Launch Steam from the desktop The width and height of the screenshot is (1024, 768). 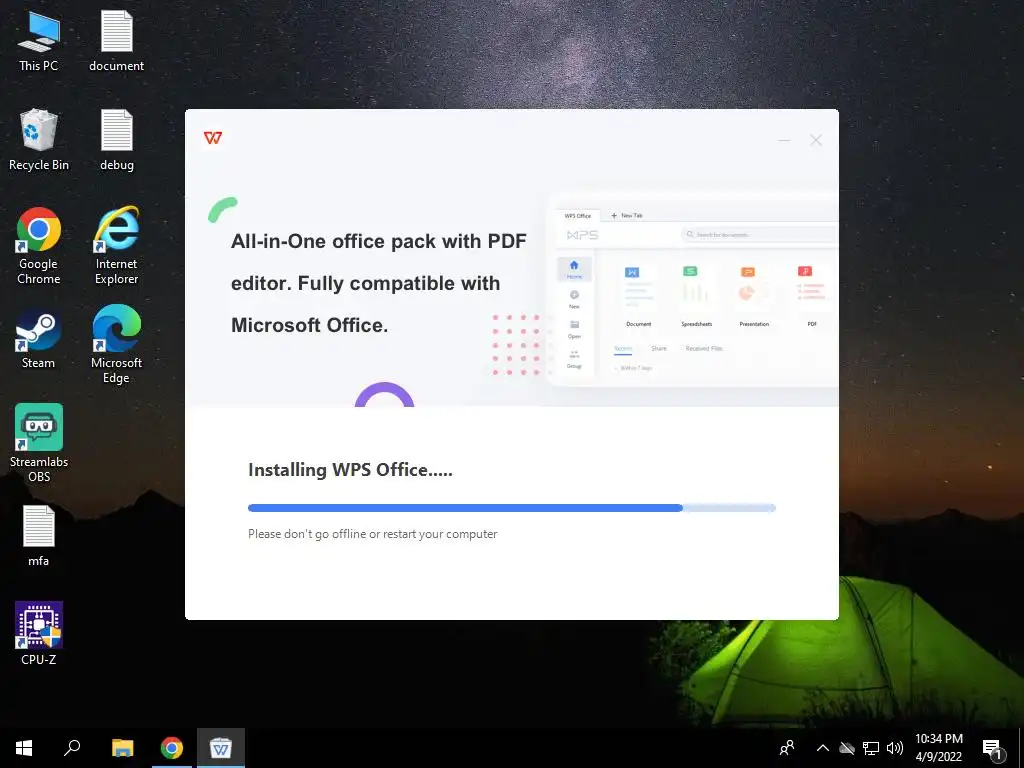point(39,340)
